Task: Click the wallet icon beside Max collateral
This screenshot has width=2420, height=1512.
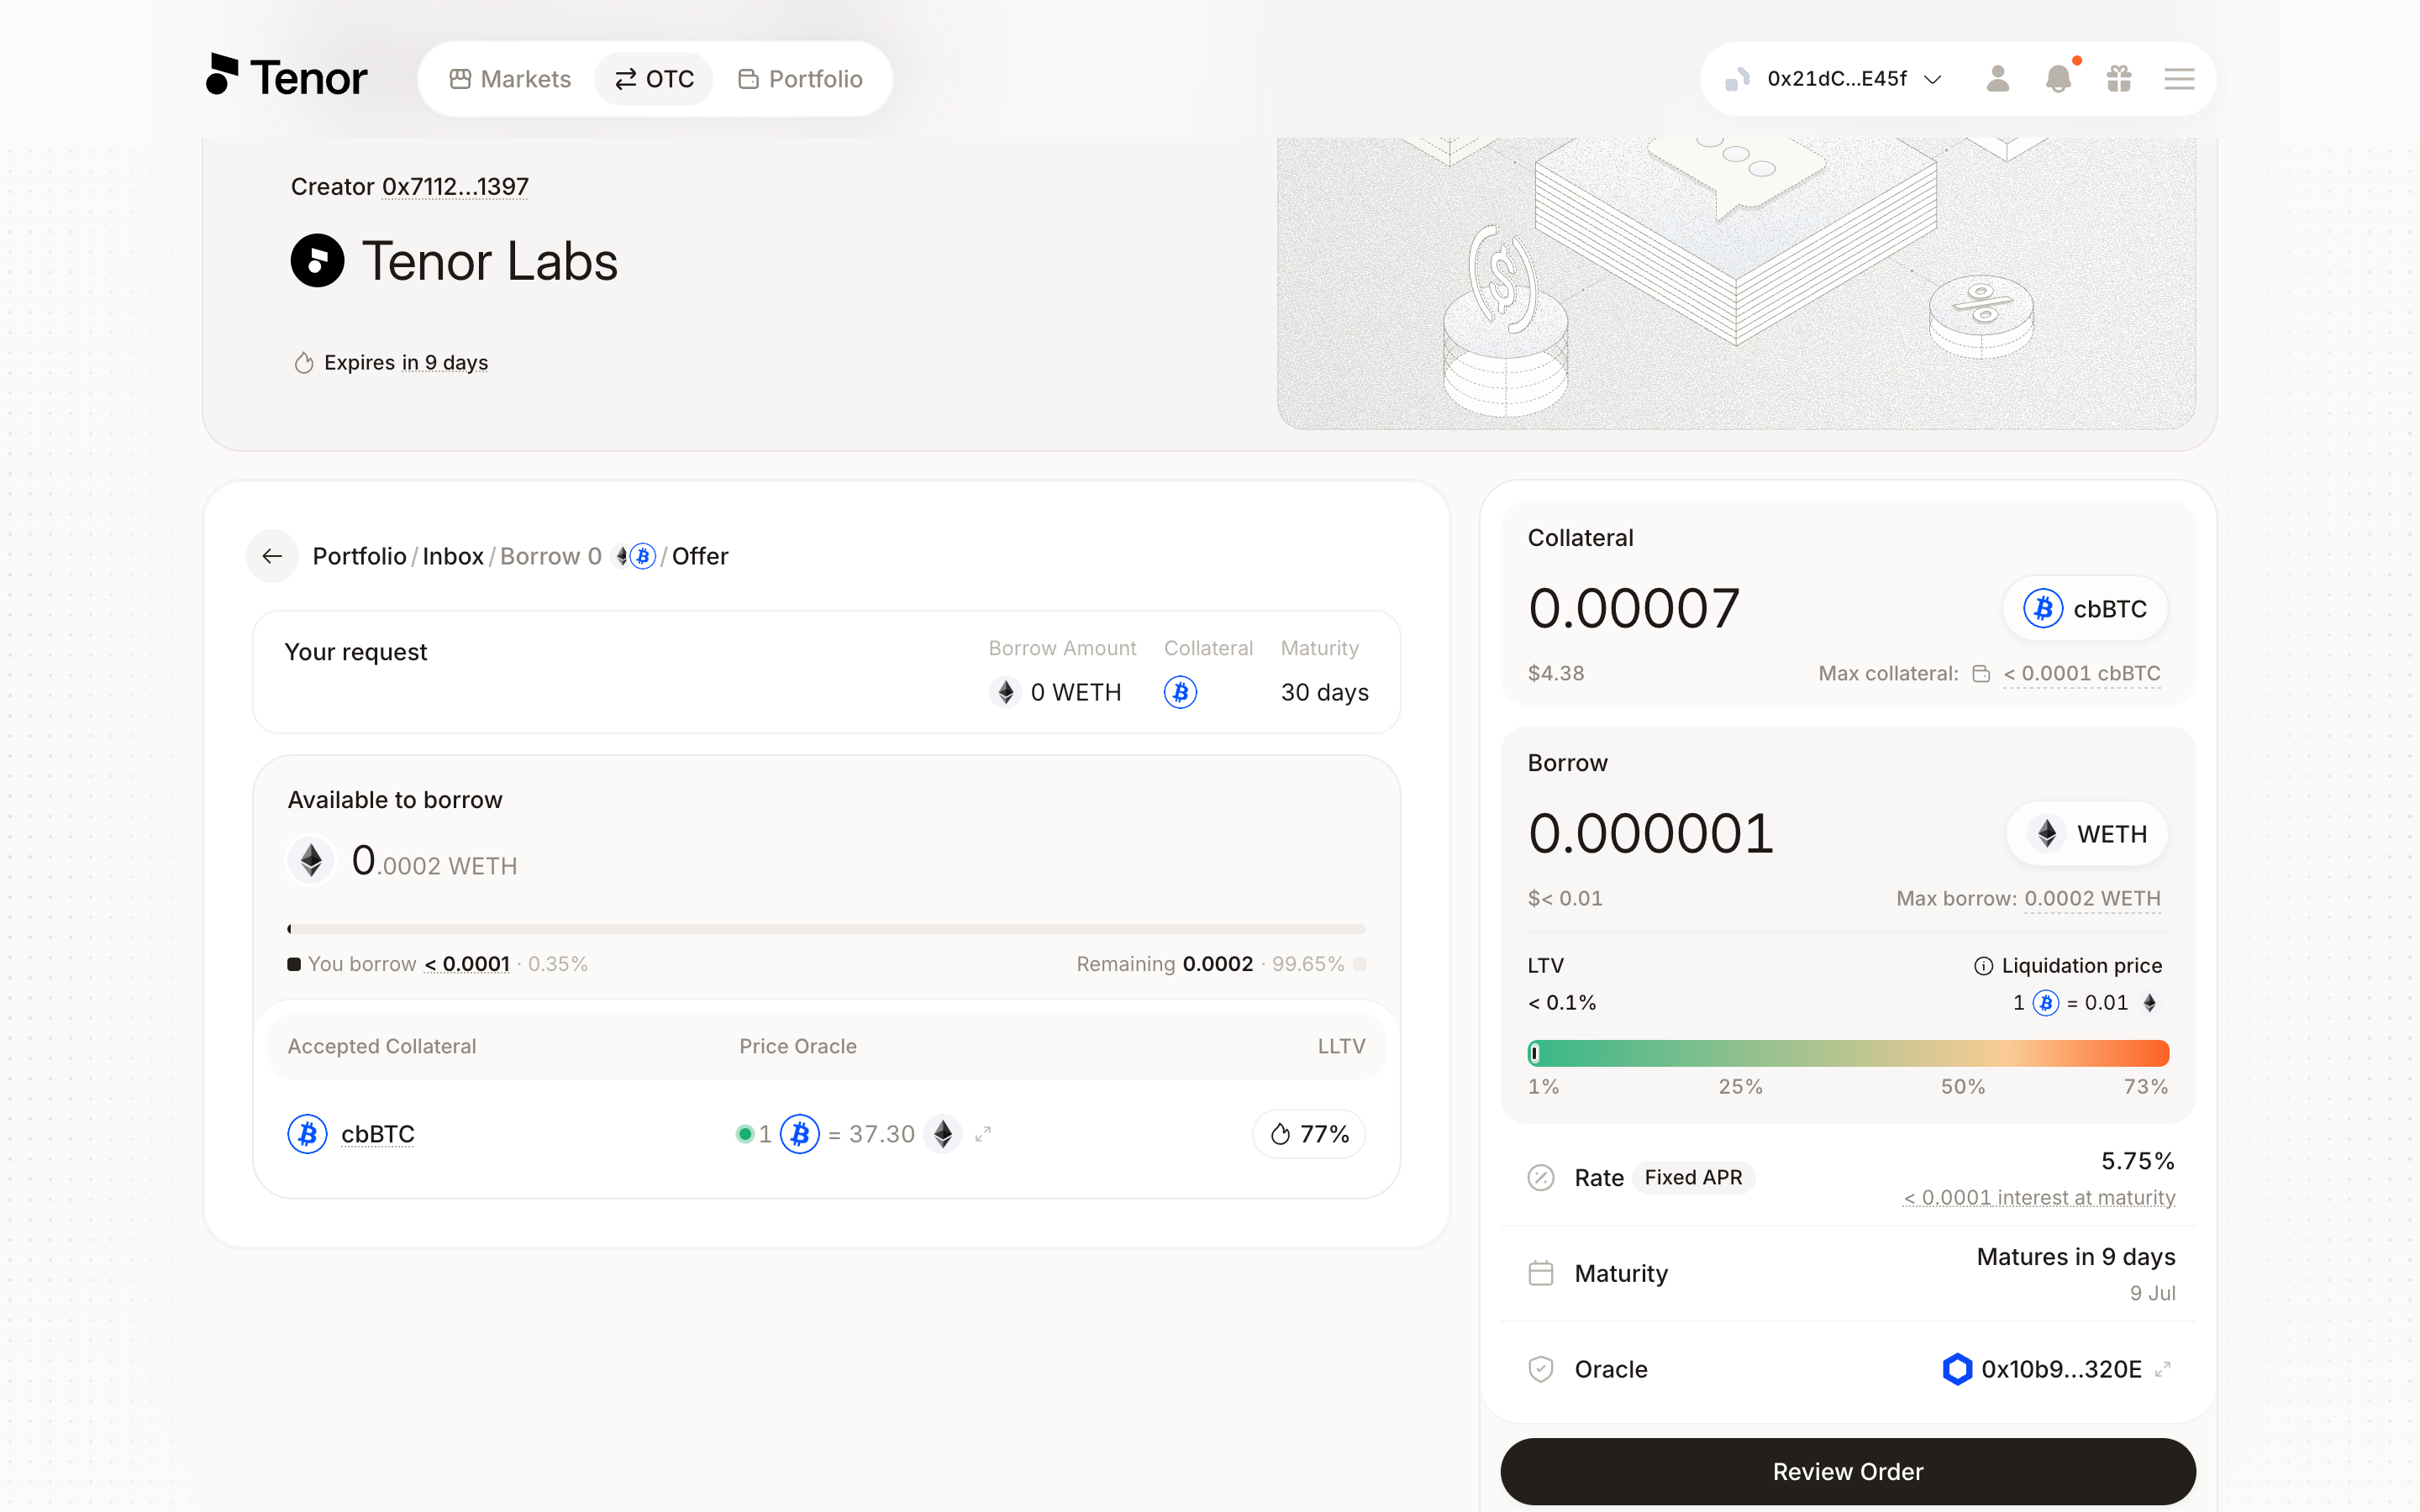Action: click(1981, 674)
